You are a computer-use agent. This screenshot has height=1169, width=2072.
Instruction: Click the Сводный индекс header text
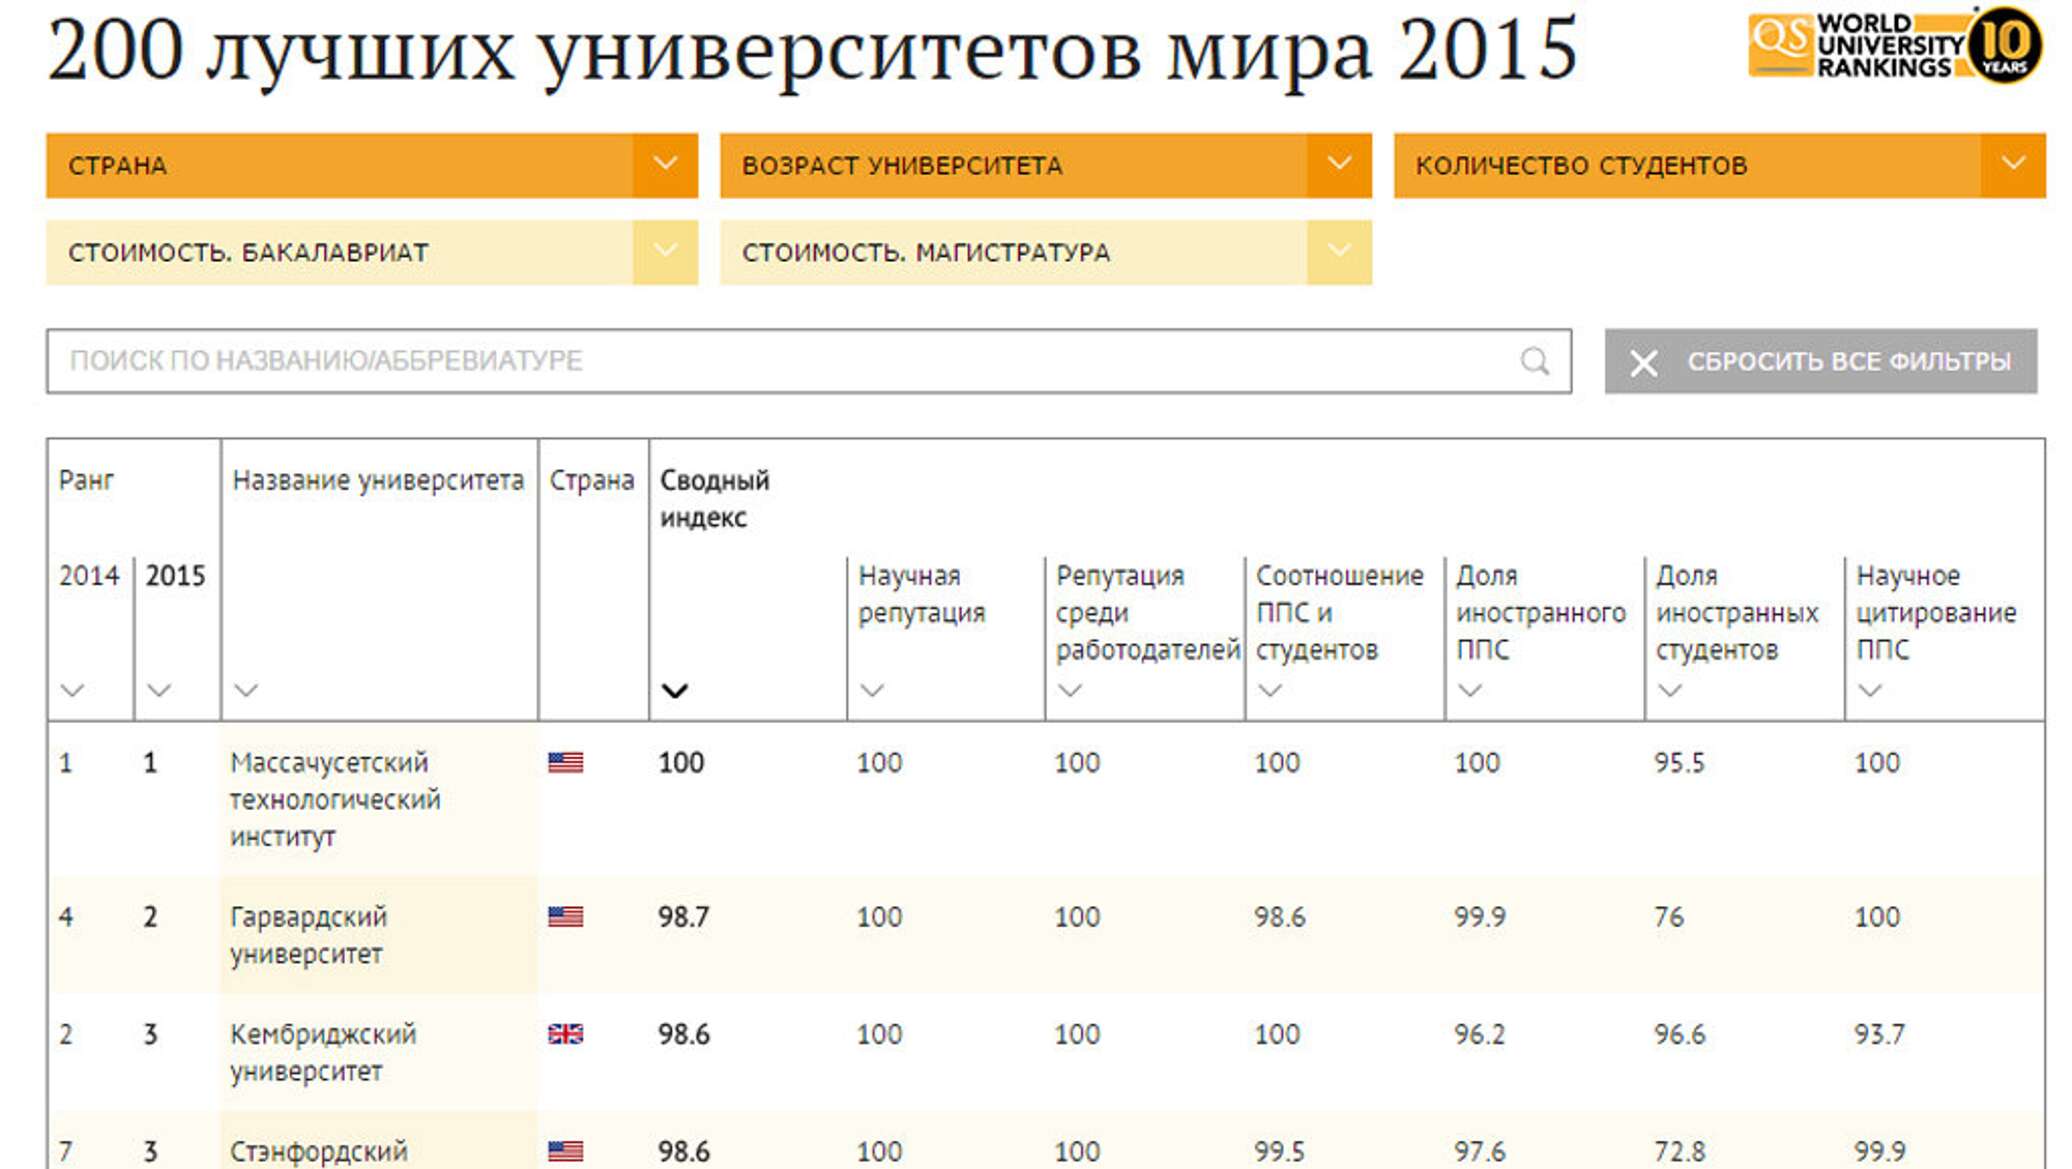point(714,499)
